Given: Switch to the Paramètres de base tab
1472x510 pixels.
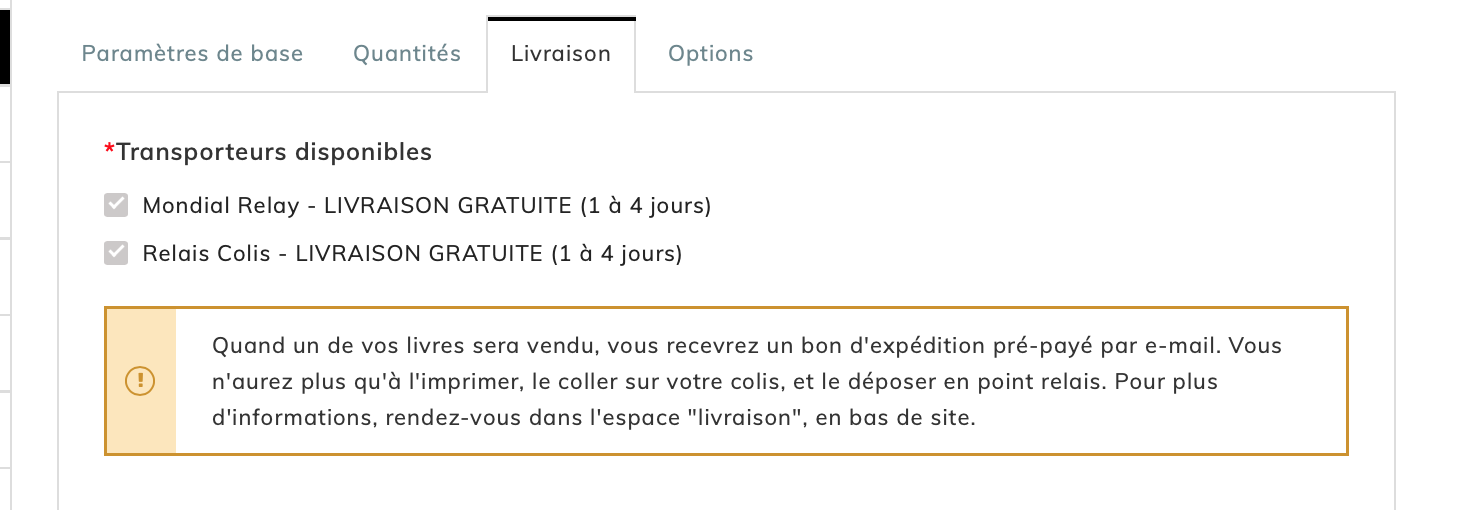Looking at the screenshot, I should coord(192,54).
